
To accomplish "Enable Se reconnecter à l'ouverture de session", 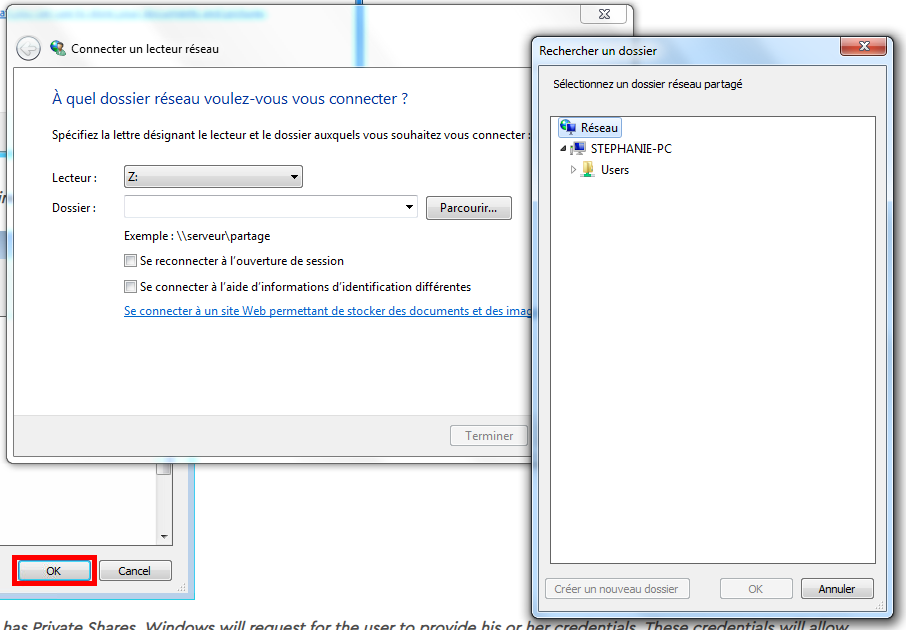I will click(131, 261).
